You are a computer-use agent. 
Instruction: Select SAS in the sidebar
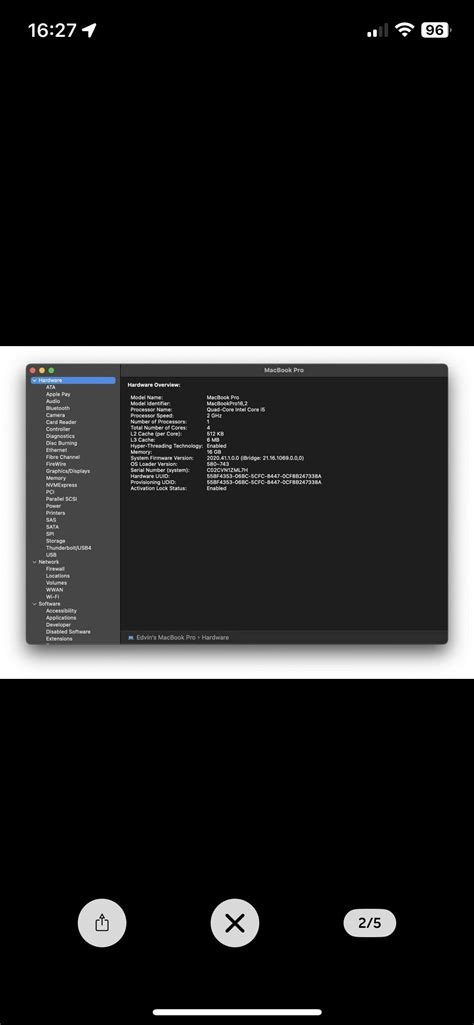50,520
